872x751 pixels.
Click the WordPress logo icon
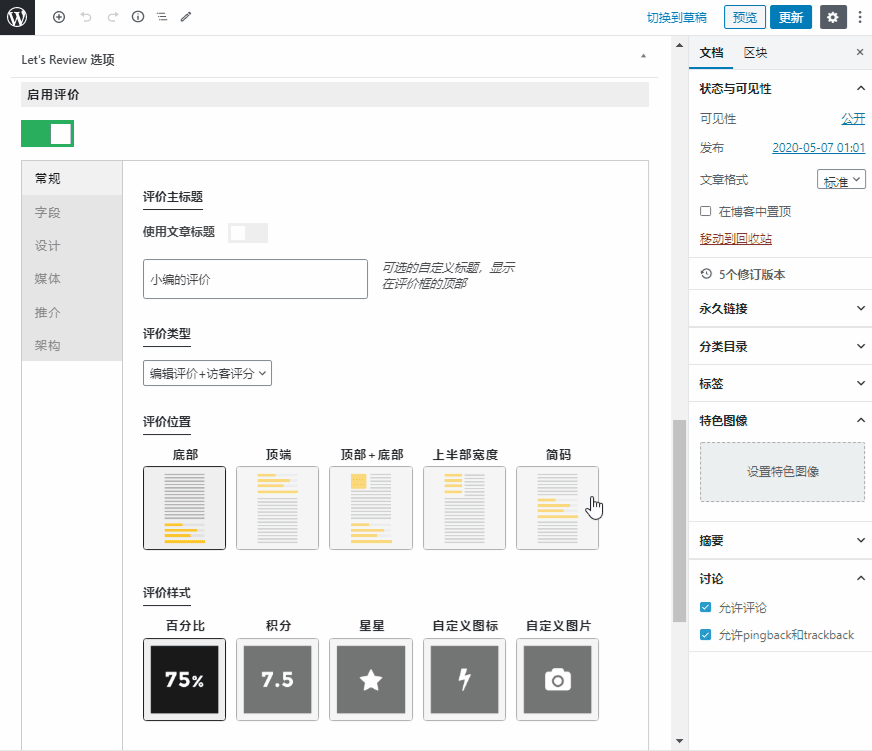[x=17, y=17]
